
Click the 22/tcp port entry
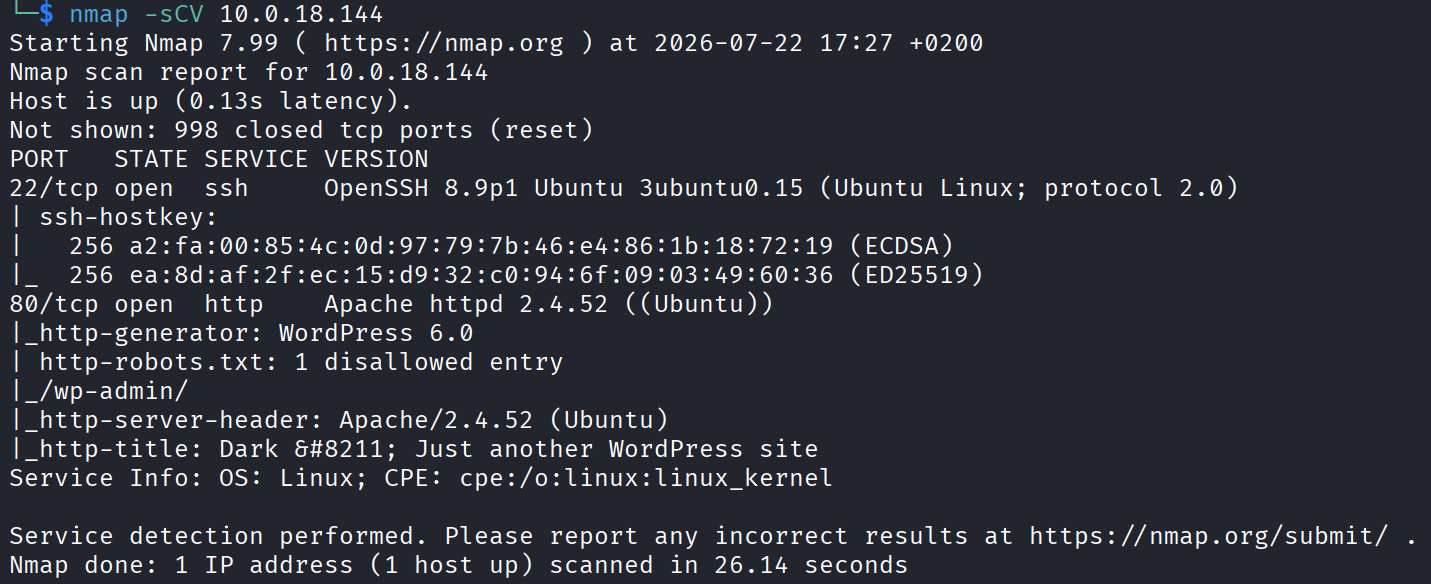(x=54, y=188)
